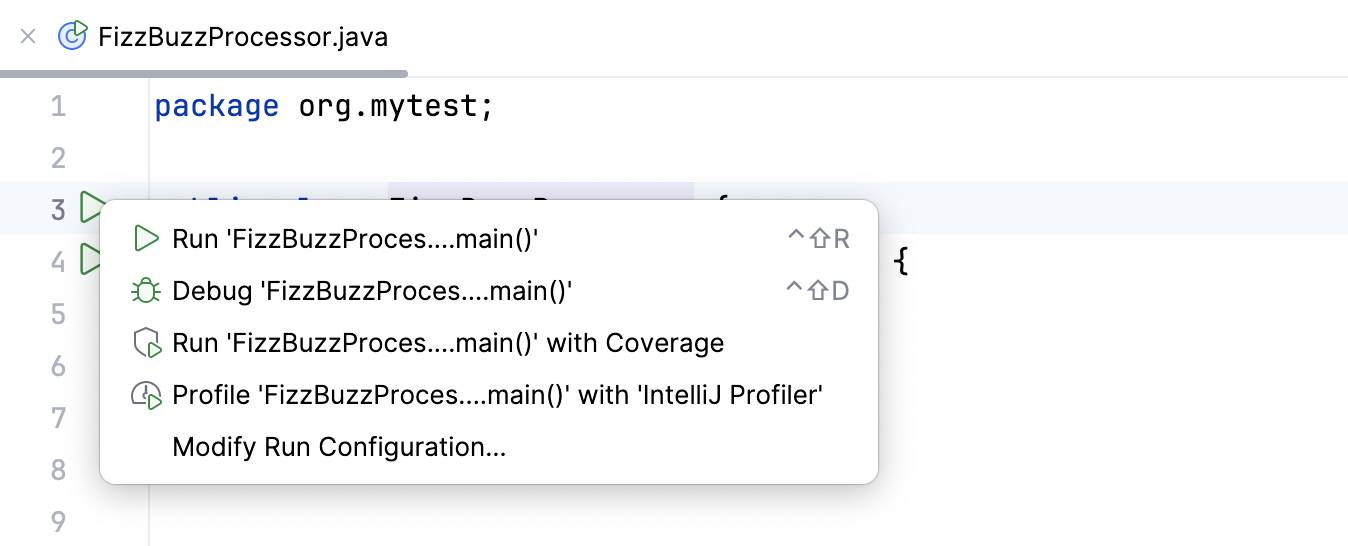Image resolution: width=1348 pixels, height=546 pixels.
Task: Click the IntelliJ Profiler clock icon
Action: tap(146, 395)
